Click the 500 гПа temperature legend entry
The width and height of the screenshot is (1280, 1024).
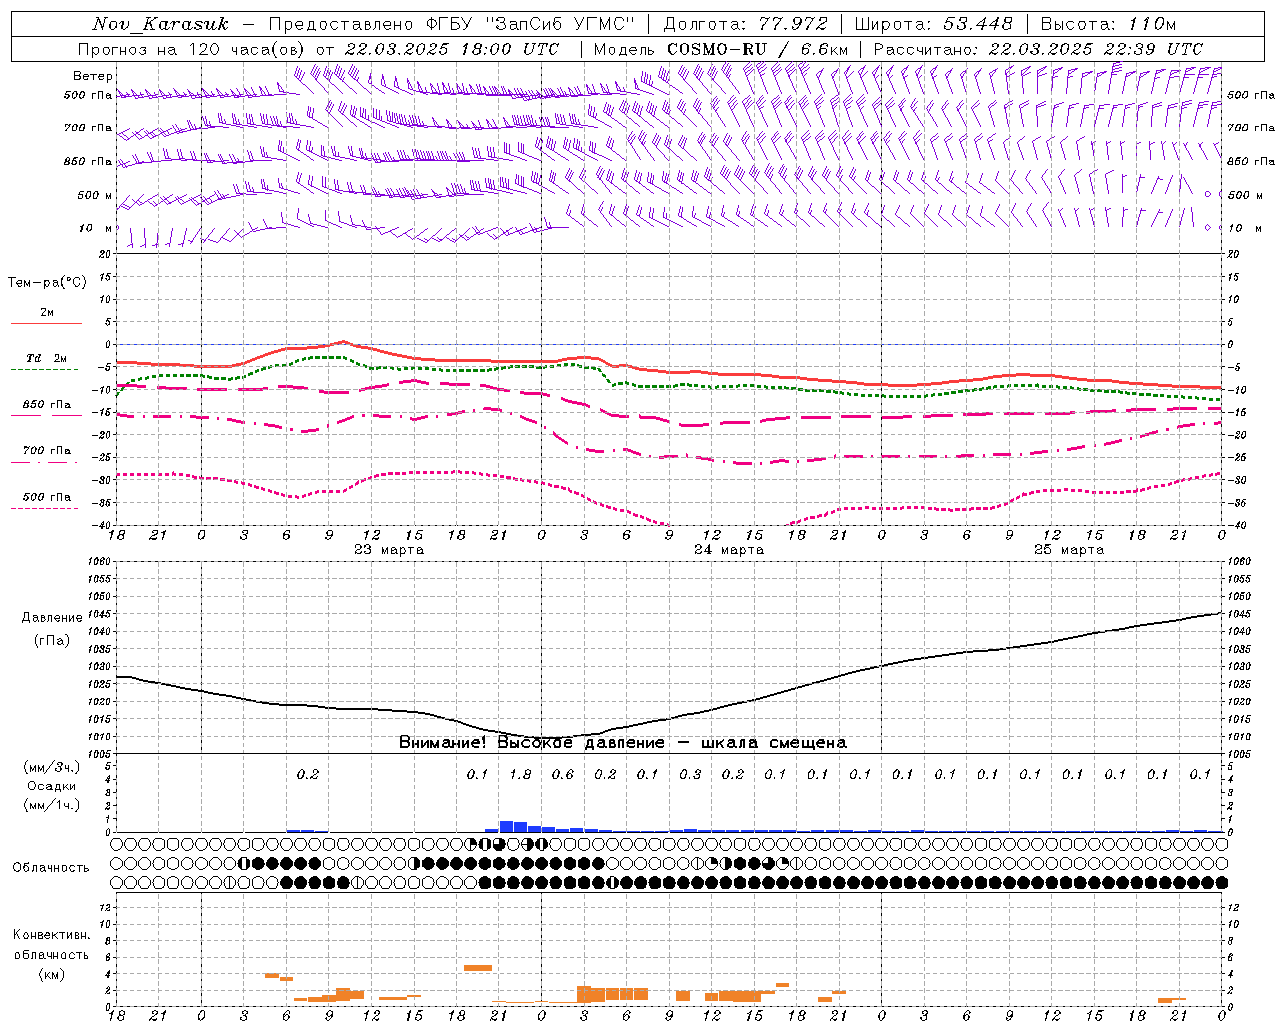pos(47,497)
